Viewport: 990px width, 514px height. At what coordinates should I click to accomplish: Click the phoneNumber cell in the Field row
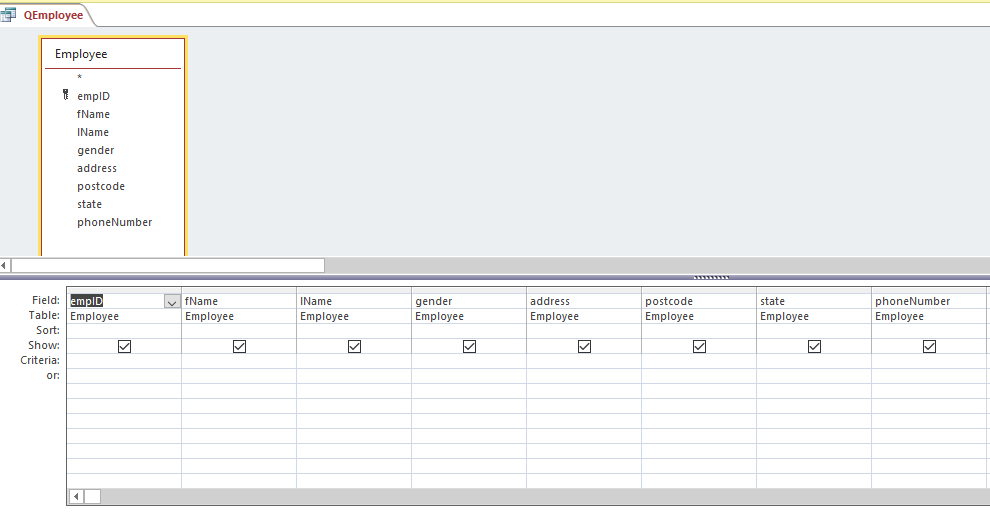[929, 301]
